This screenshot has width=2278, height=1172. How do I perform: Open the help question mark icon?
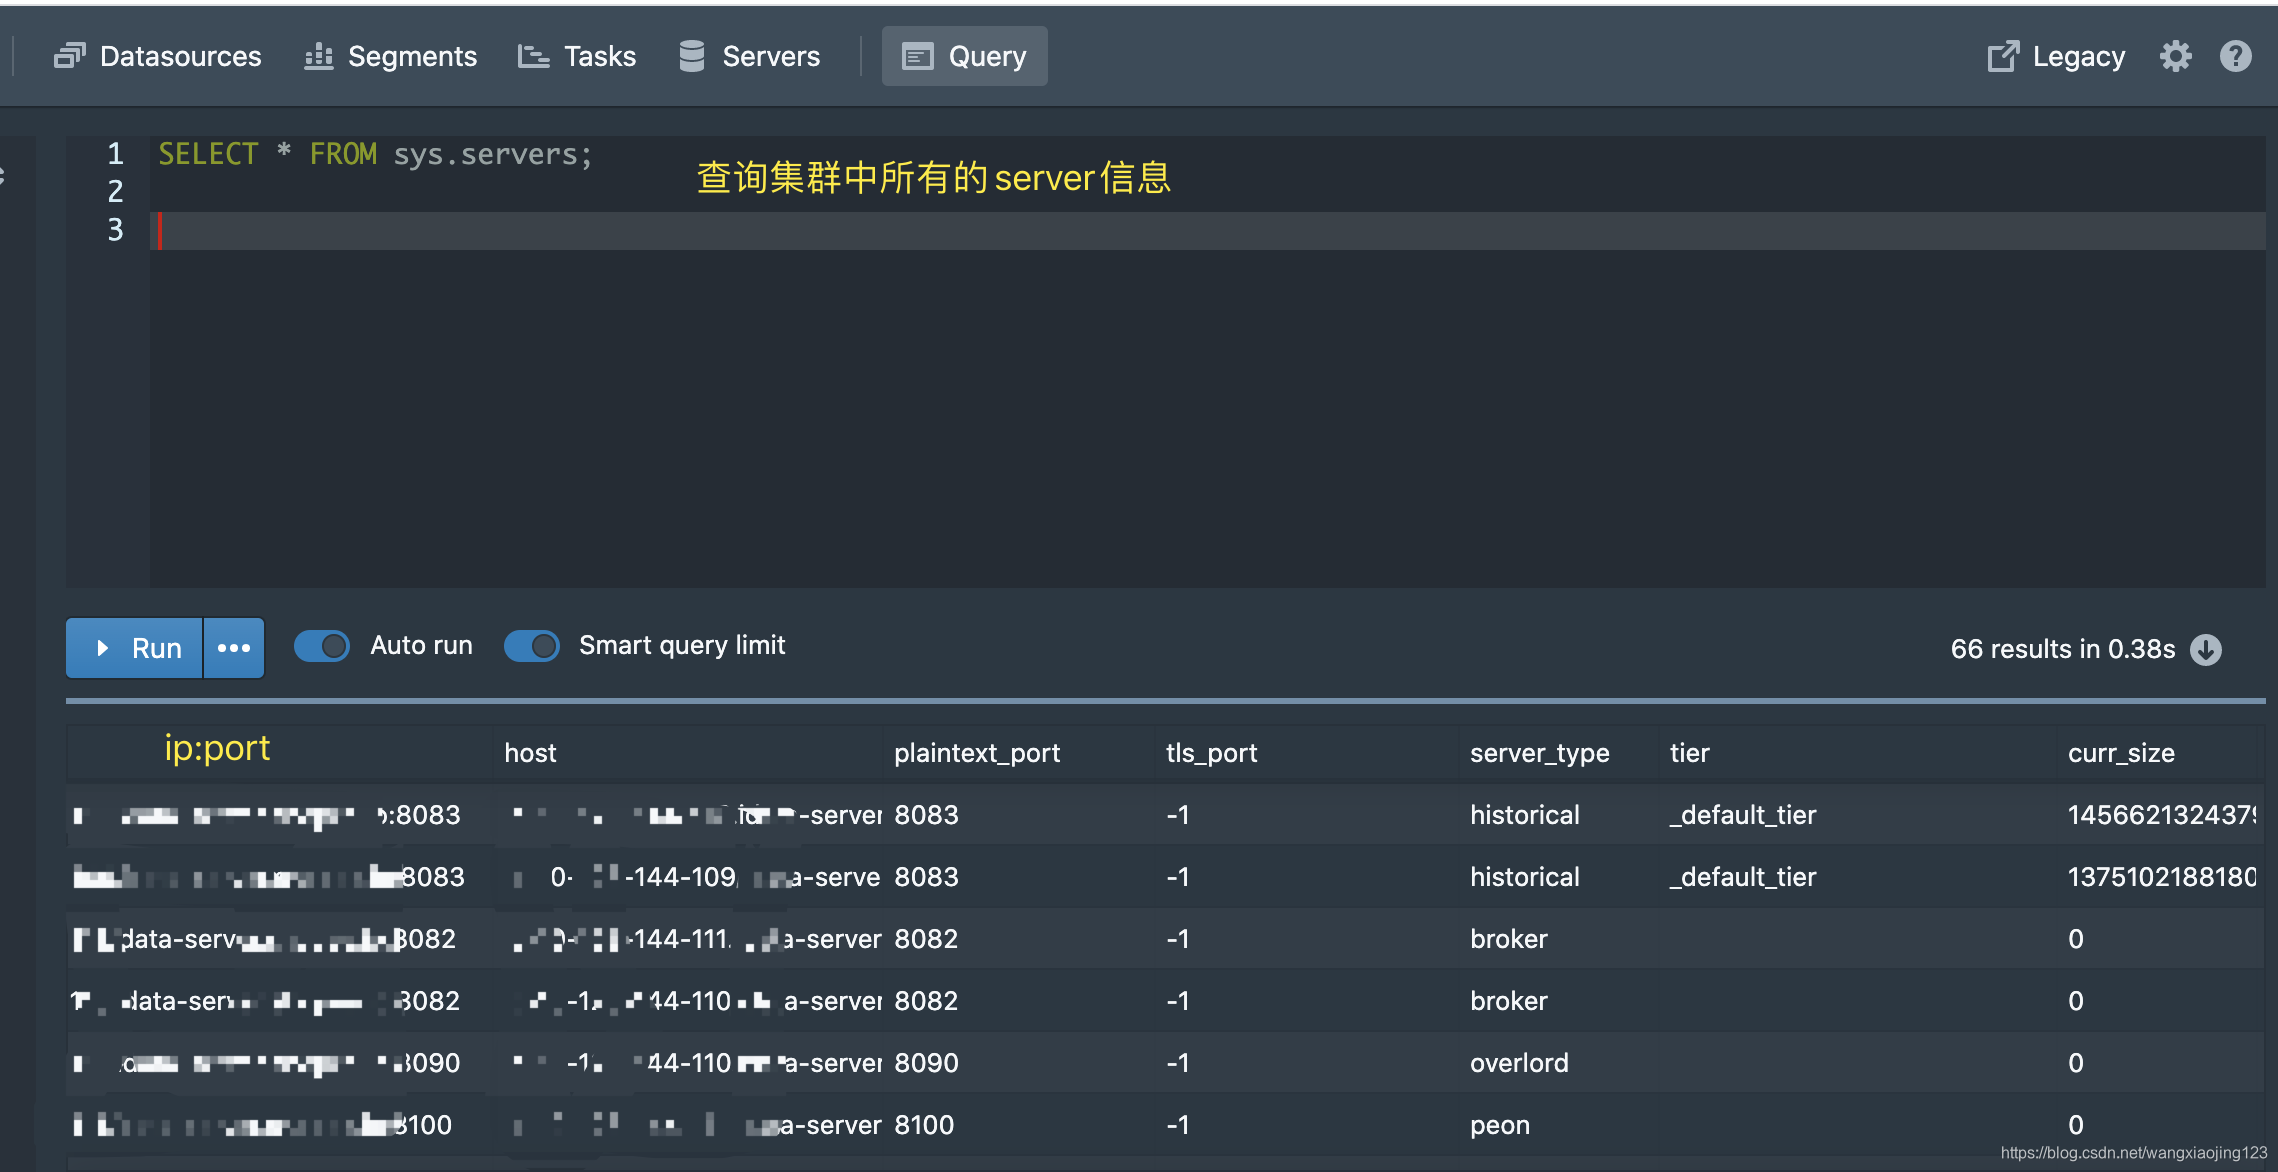pyautogui.click(x=2235, y=56)
